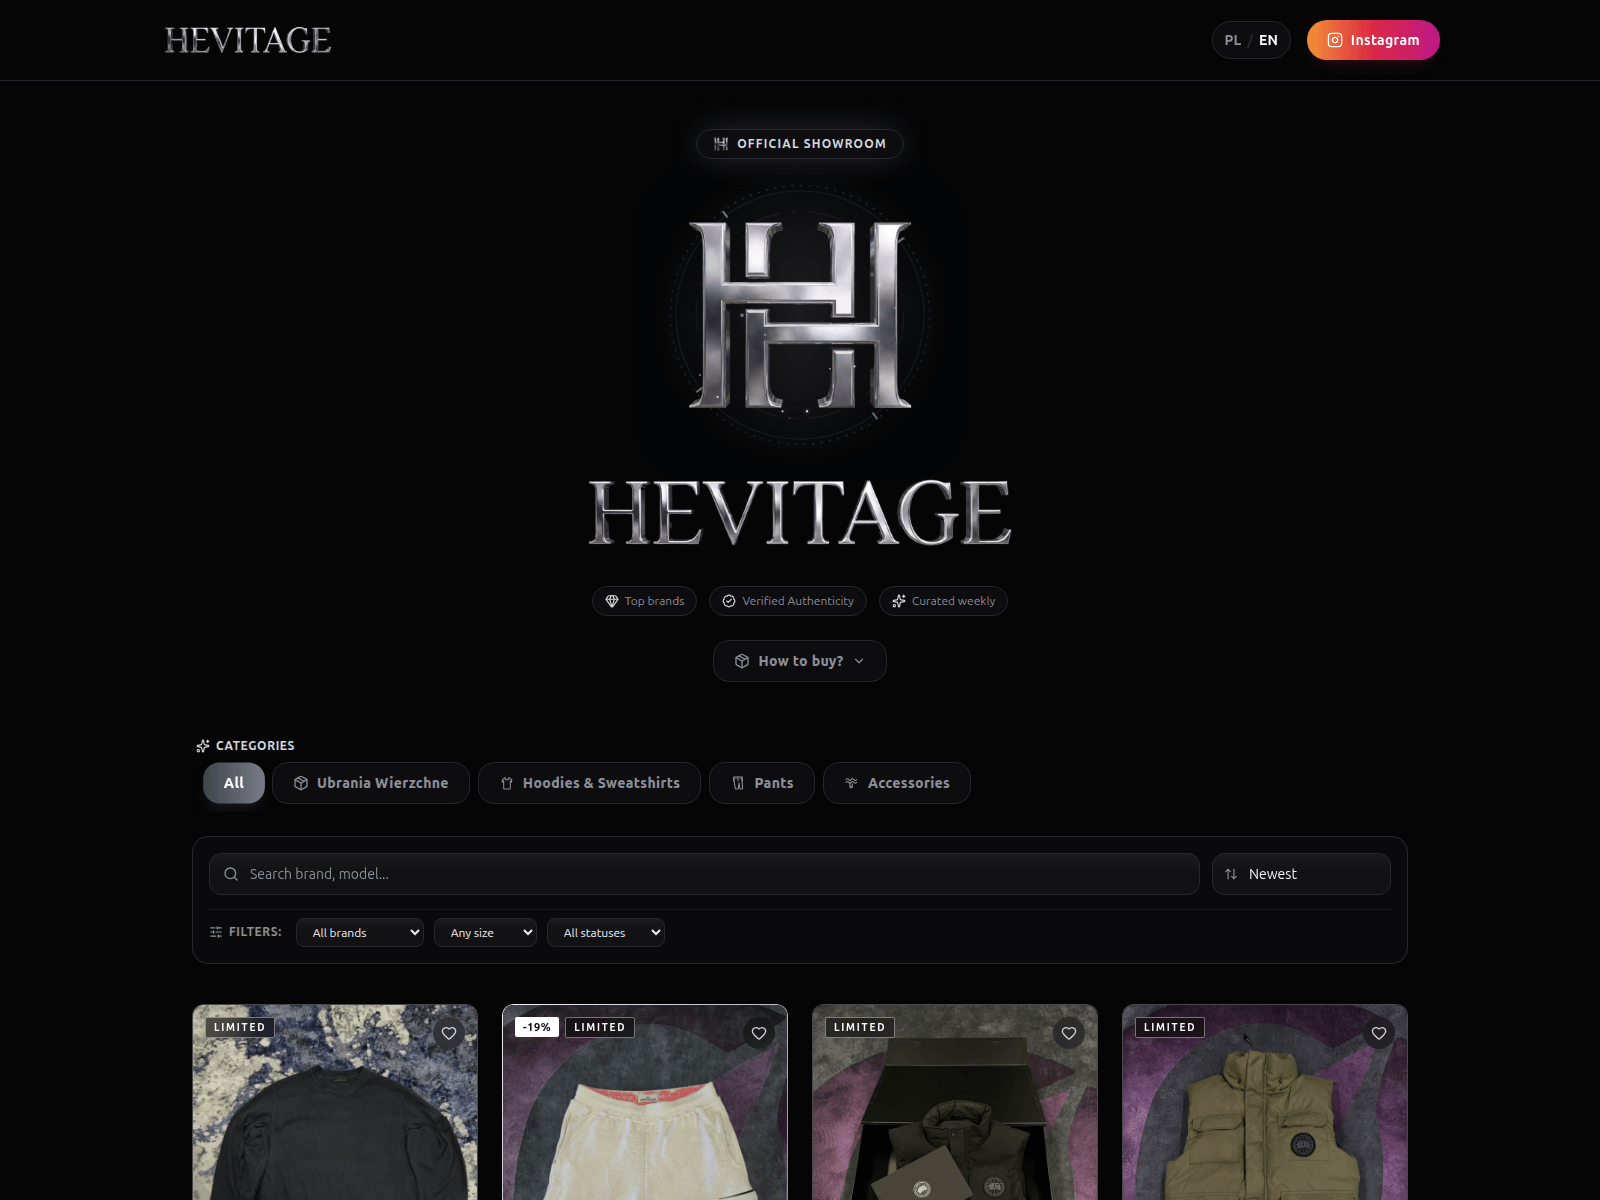Click the Pants trousers icon
The width and height of the screenshot is (1600, 1200).
pos(738,783)
